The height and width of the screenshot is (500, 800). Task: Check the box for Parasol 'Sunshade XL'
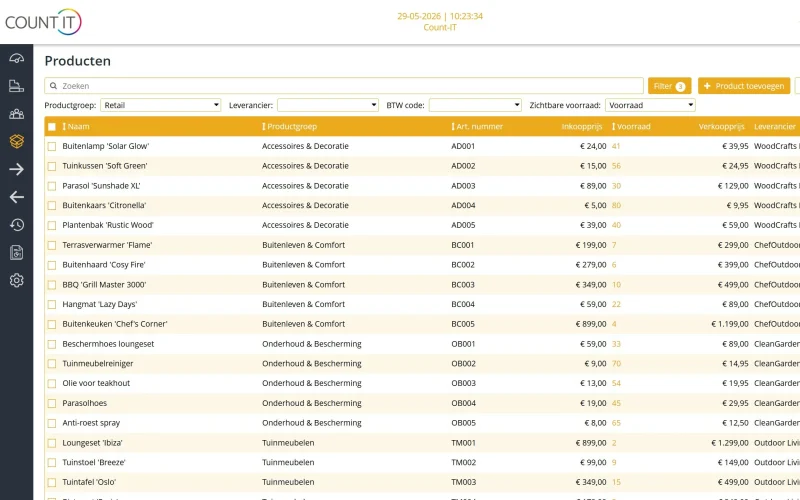52,186
